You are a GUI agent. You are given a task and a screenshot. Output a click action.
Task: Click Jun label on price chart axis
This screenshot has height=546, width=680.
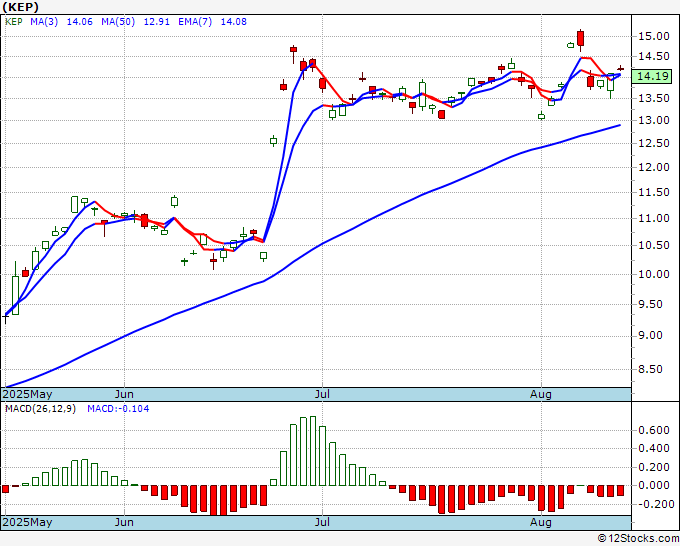click(x=124, y=394)
